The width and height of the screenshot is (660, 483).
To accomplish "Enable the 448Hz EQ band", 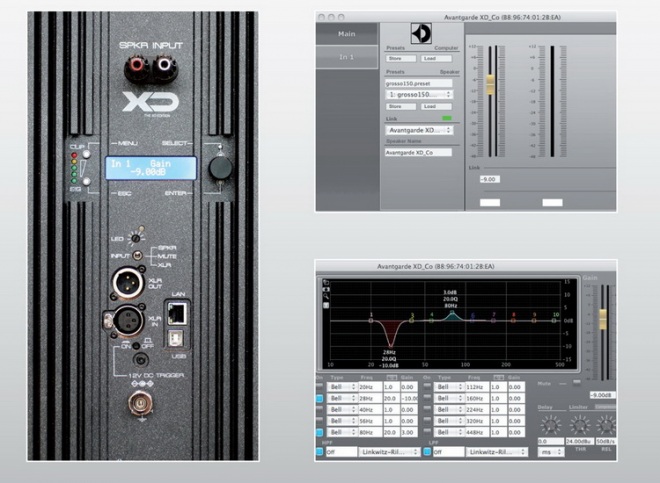I will (427, 432).
